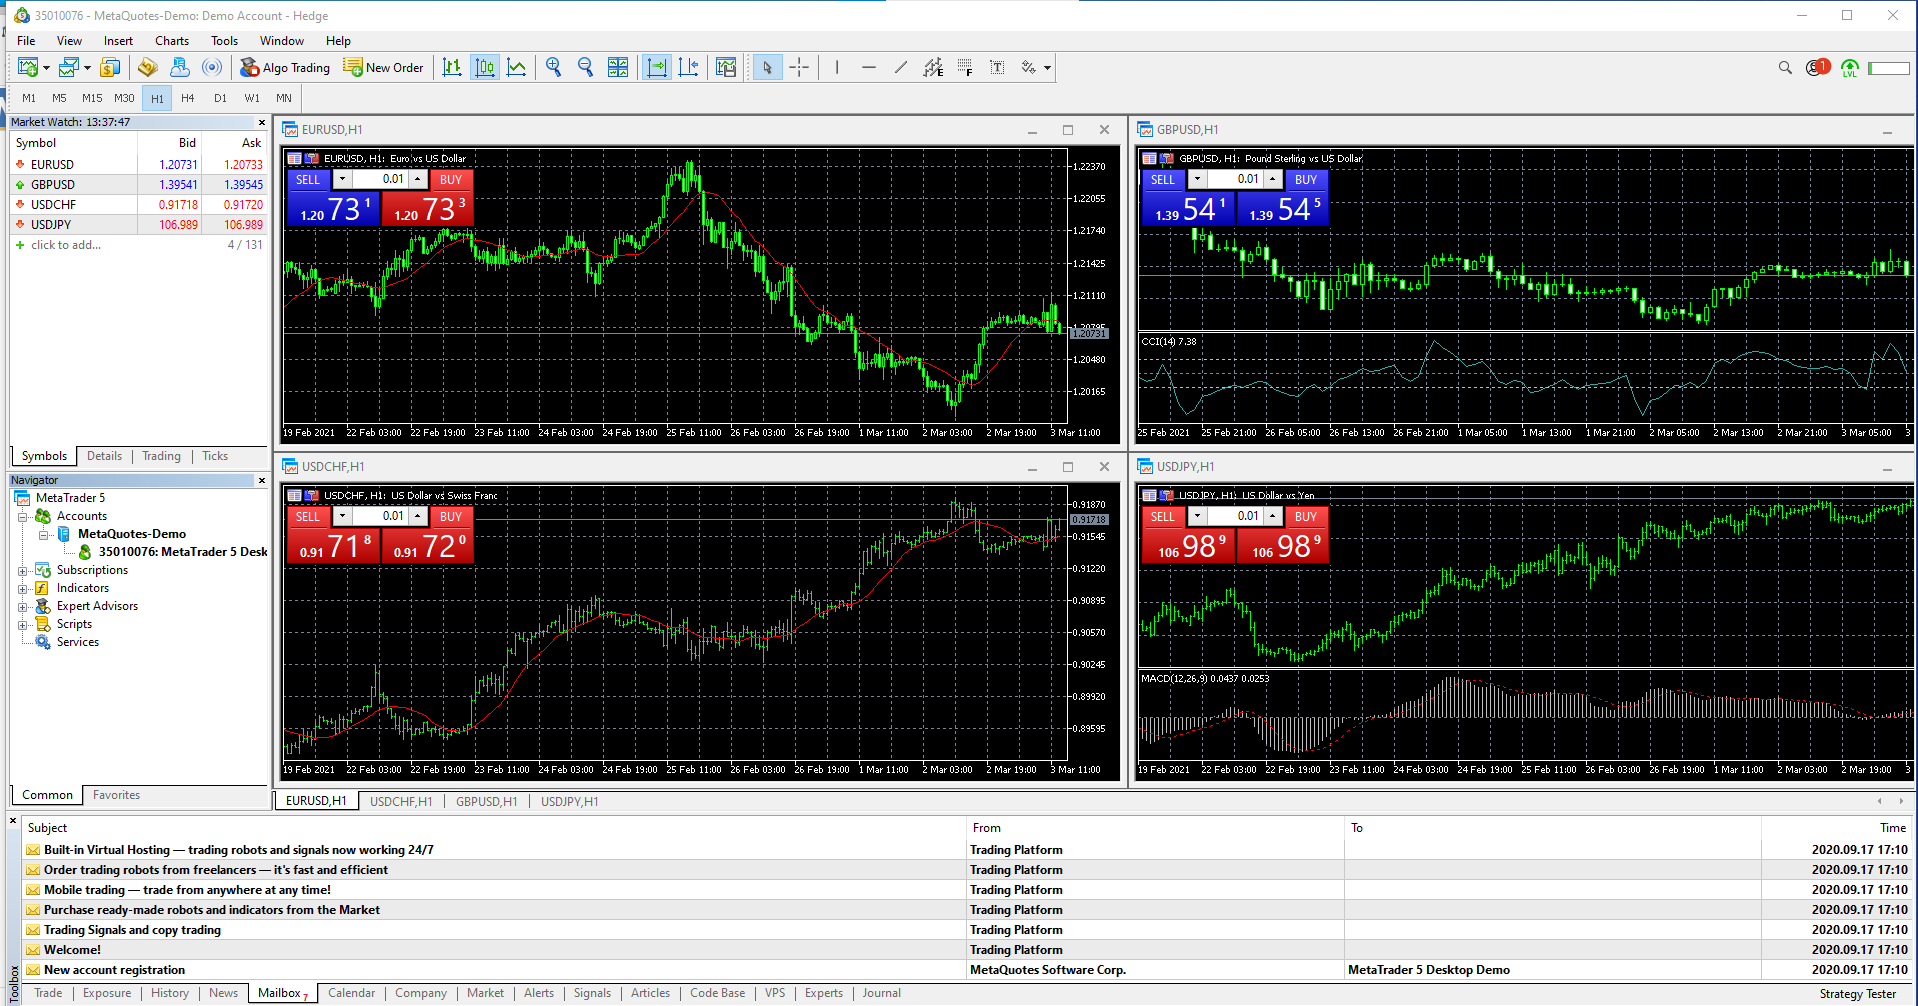
Task: Zoom in on the chart
Action: pos(554,67)
